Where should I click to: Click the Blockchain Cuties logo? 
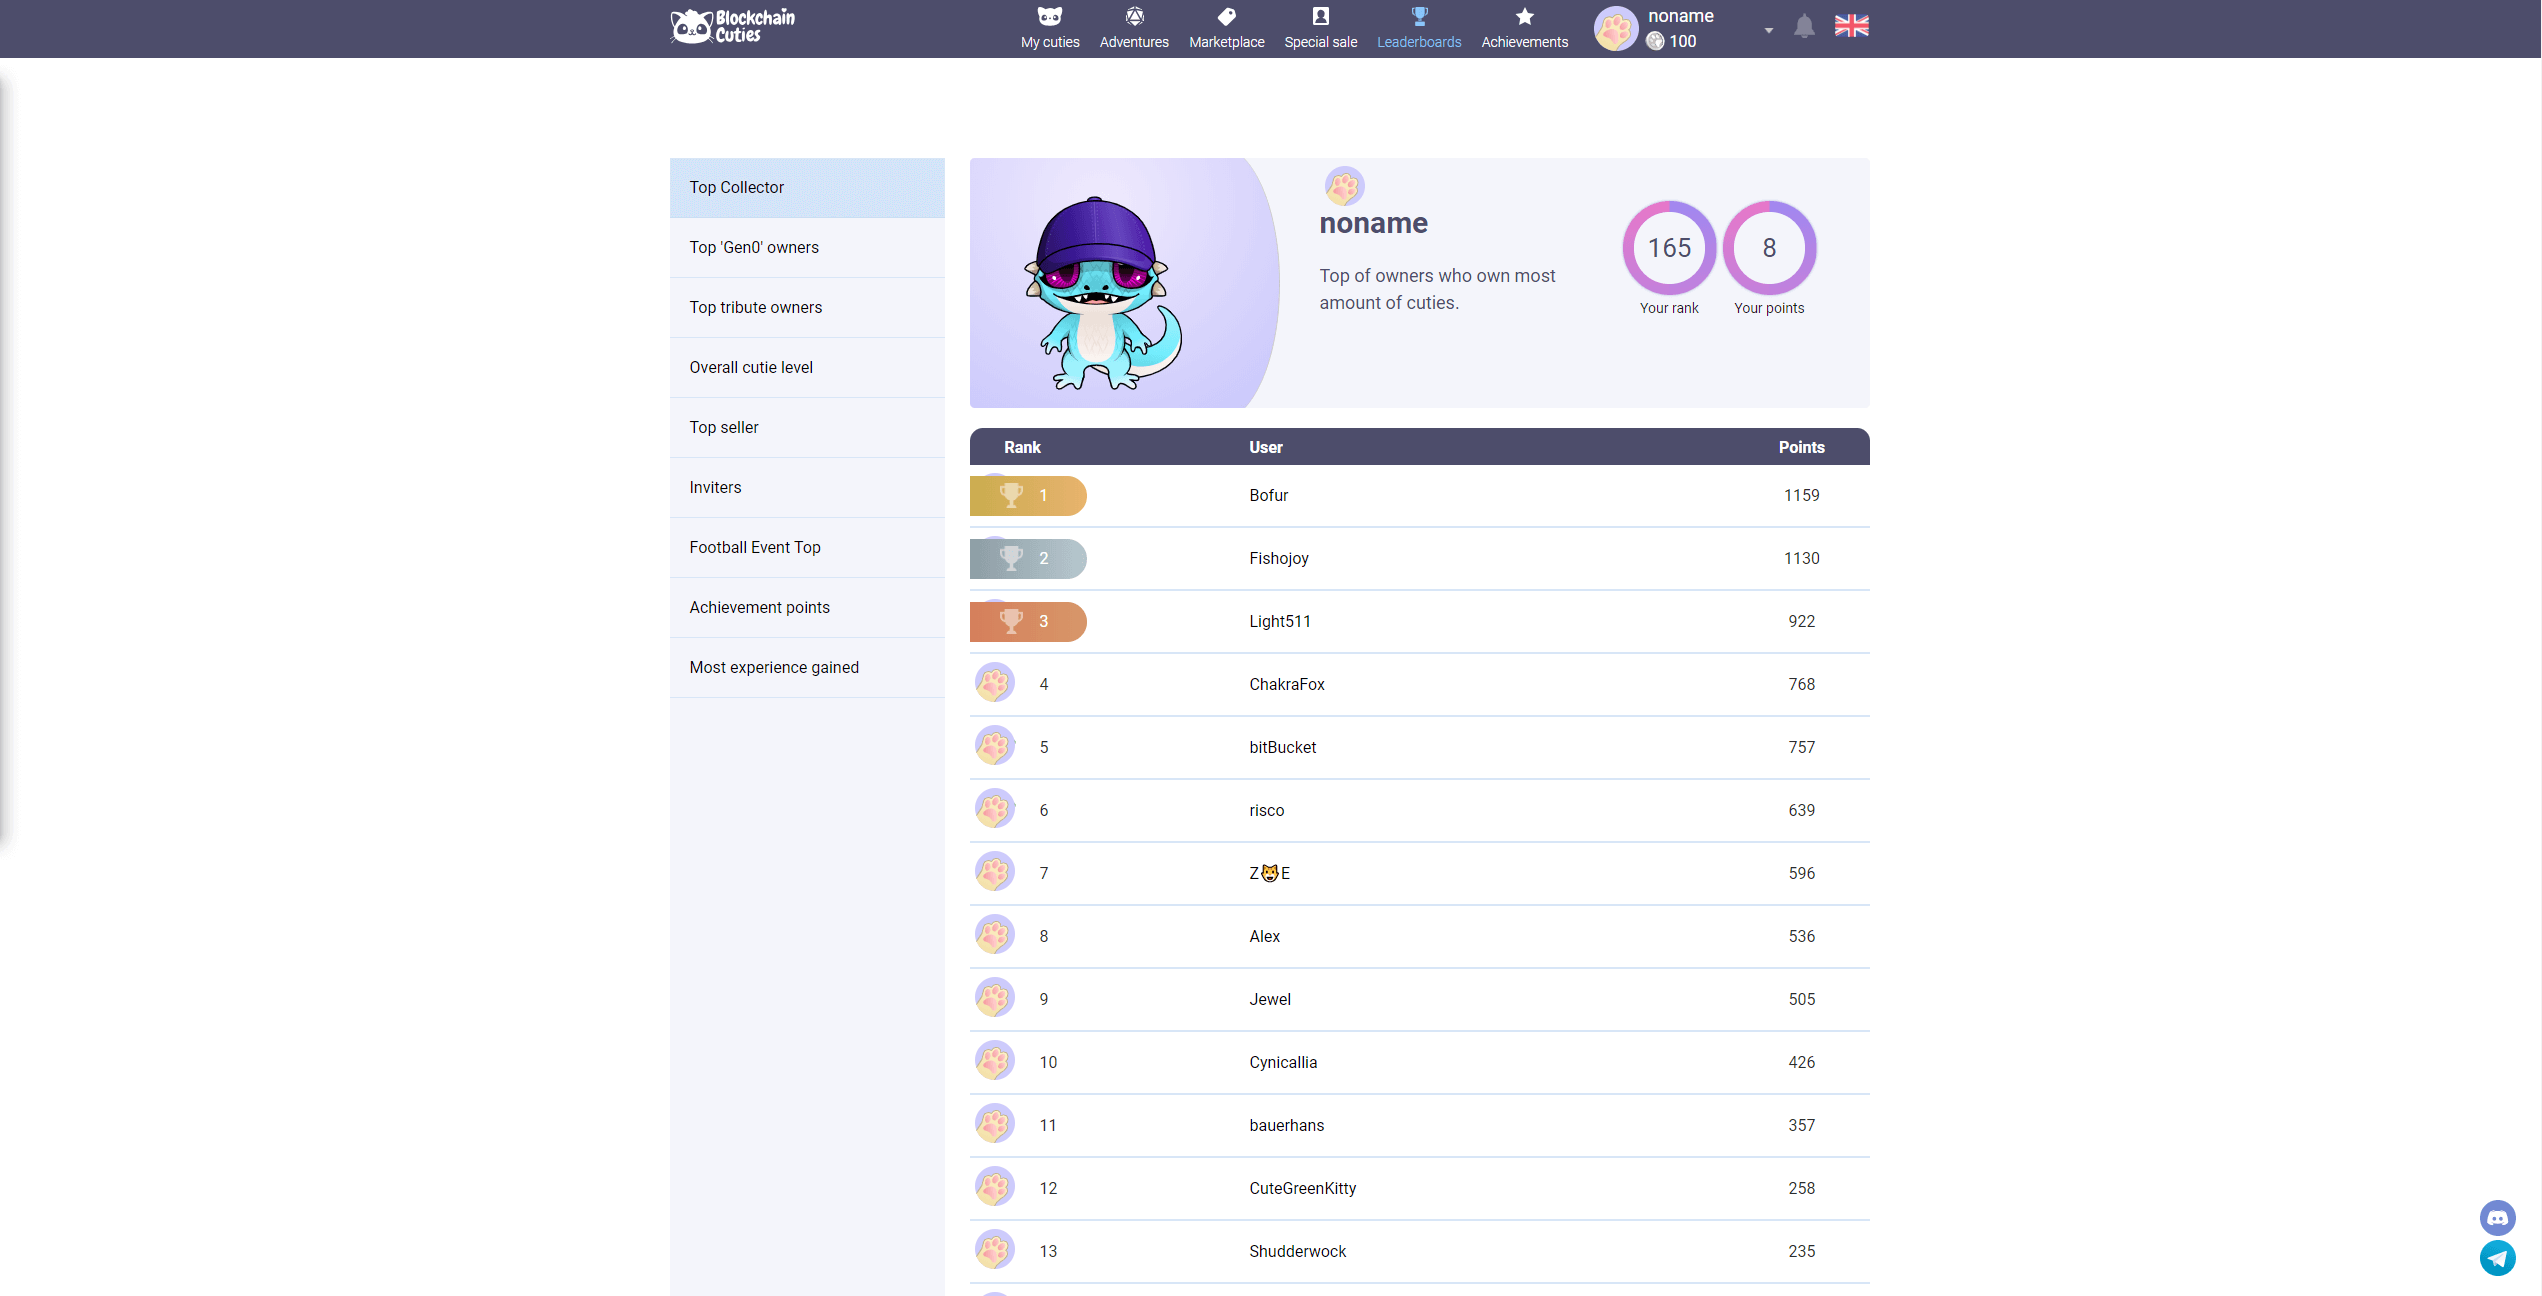(x=732, y=26)
